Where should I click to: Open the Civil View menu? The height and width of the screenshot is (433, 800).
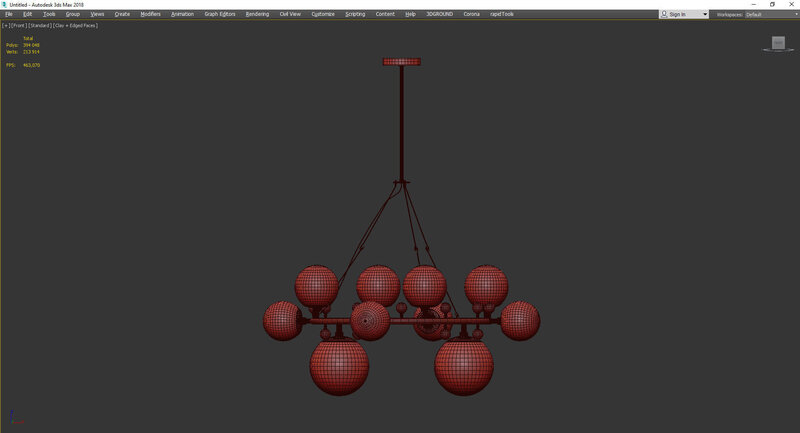[x=289, y=14]
